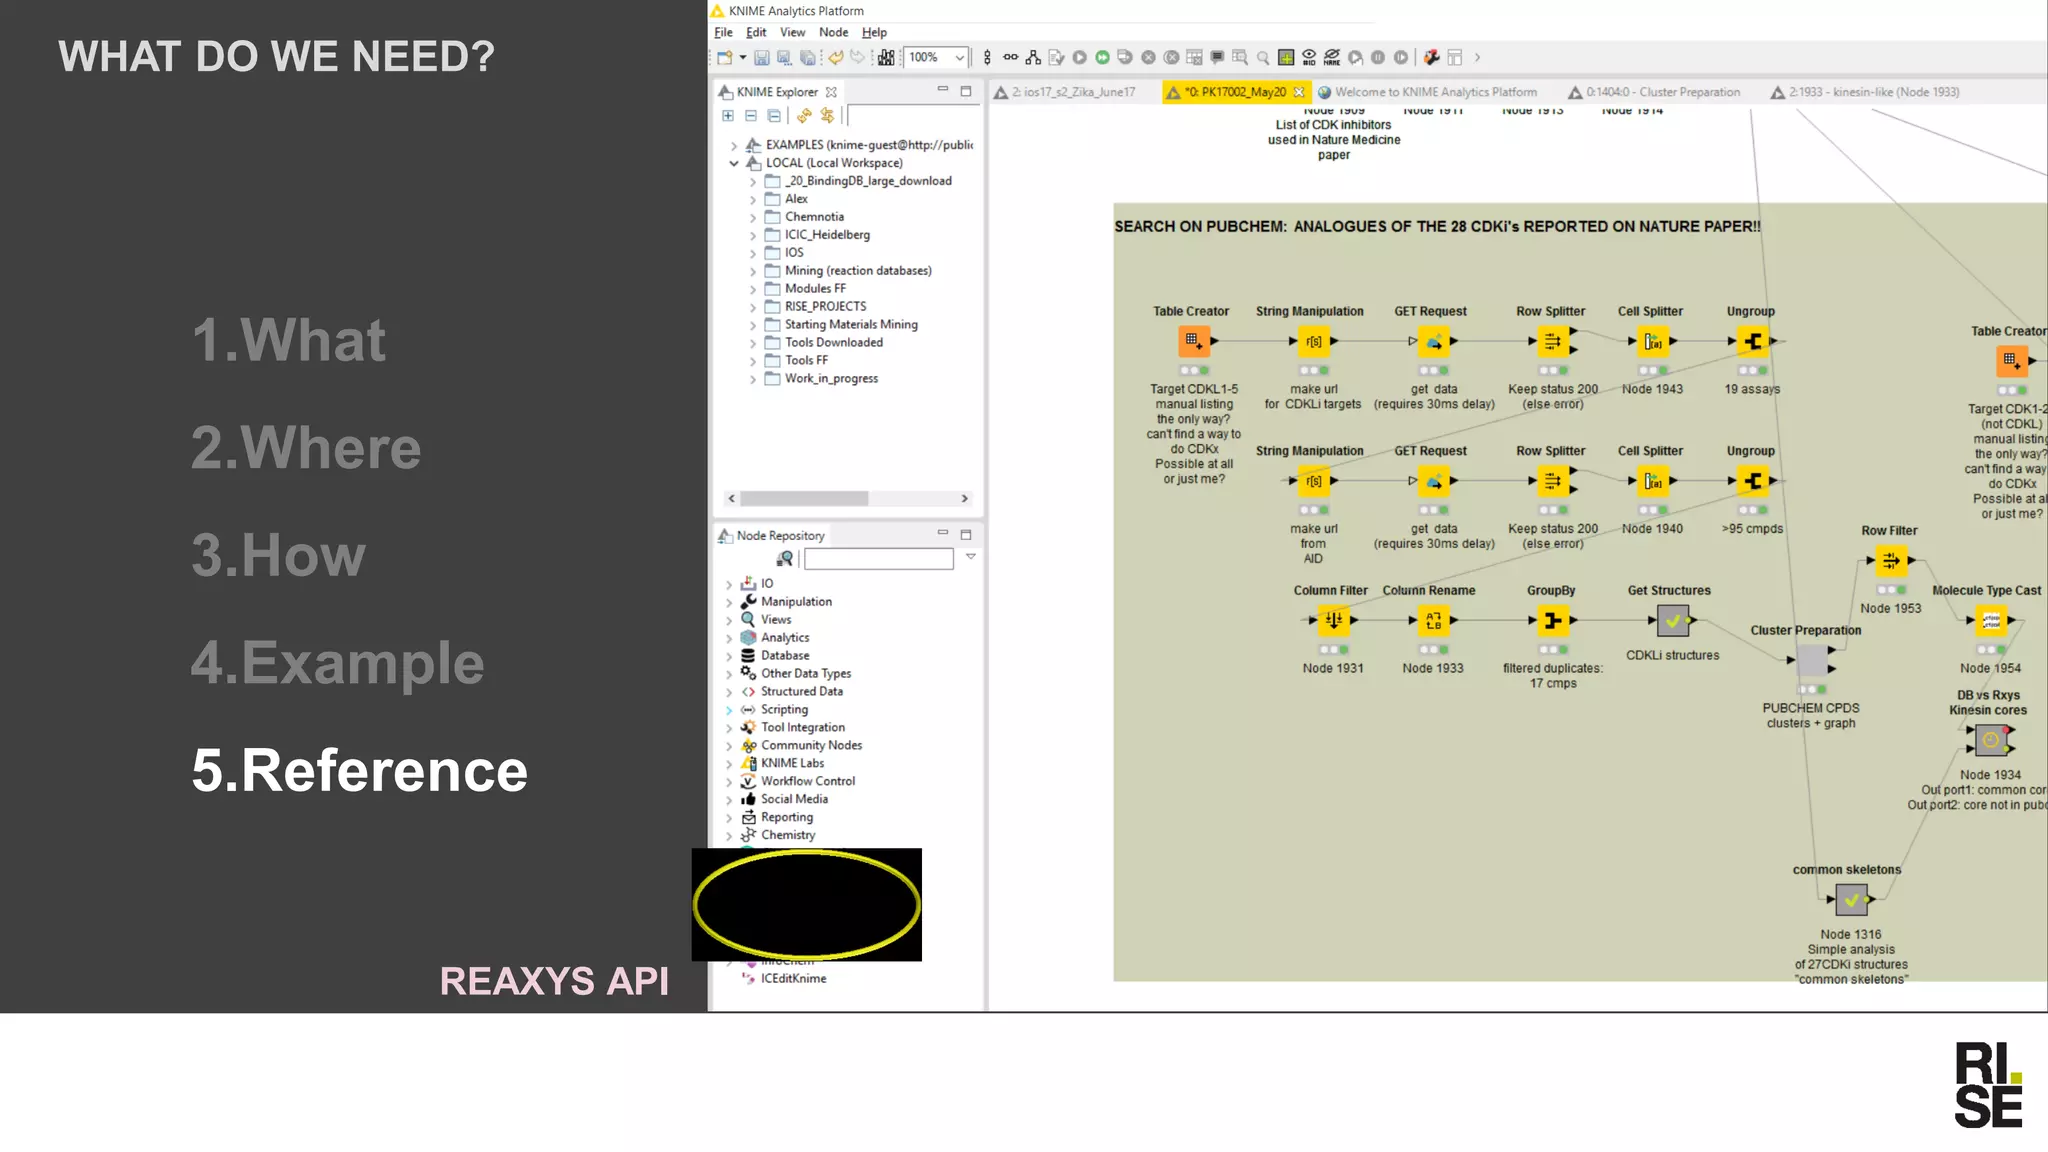
Task: Collapse the LOCAL (Local Workspace) node
Action: click(734, 163)
